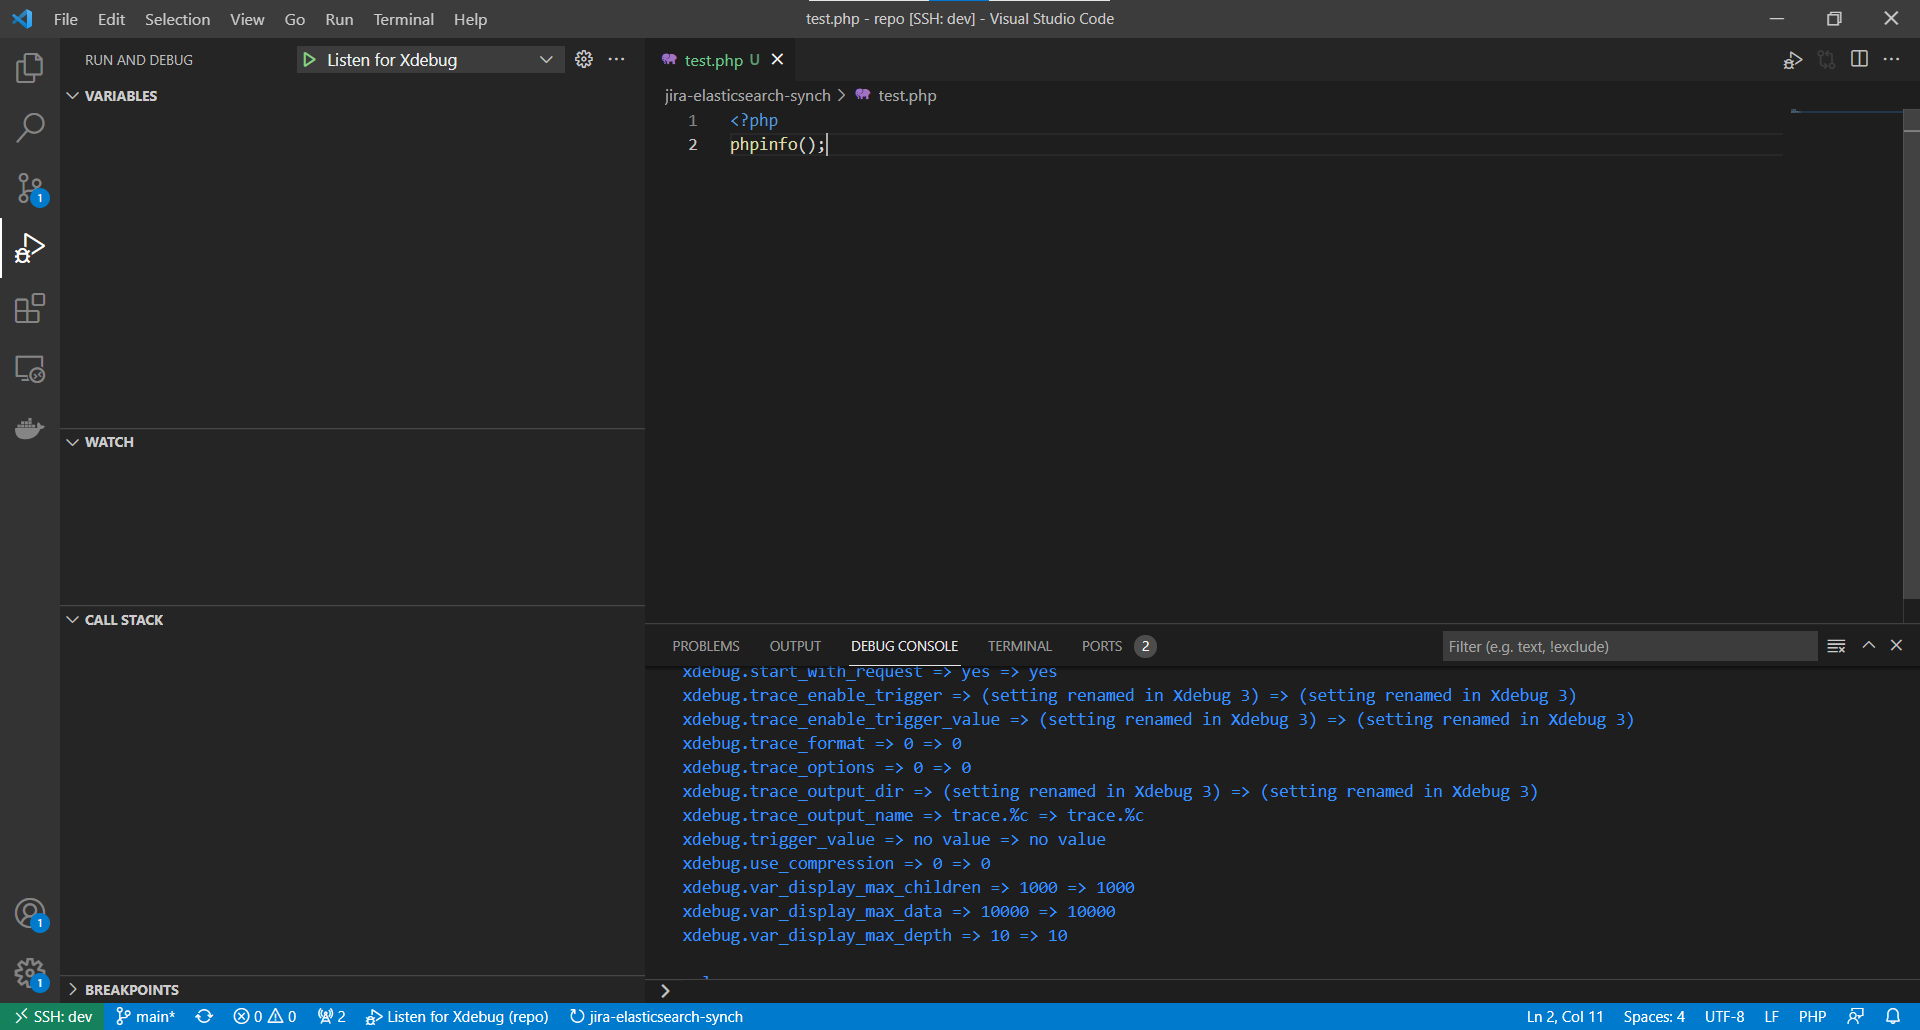The height and width of the screenshot is (1030, 1920).
Task: Change encoding UTF-8
Action: click(1724, 1017)
